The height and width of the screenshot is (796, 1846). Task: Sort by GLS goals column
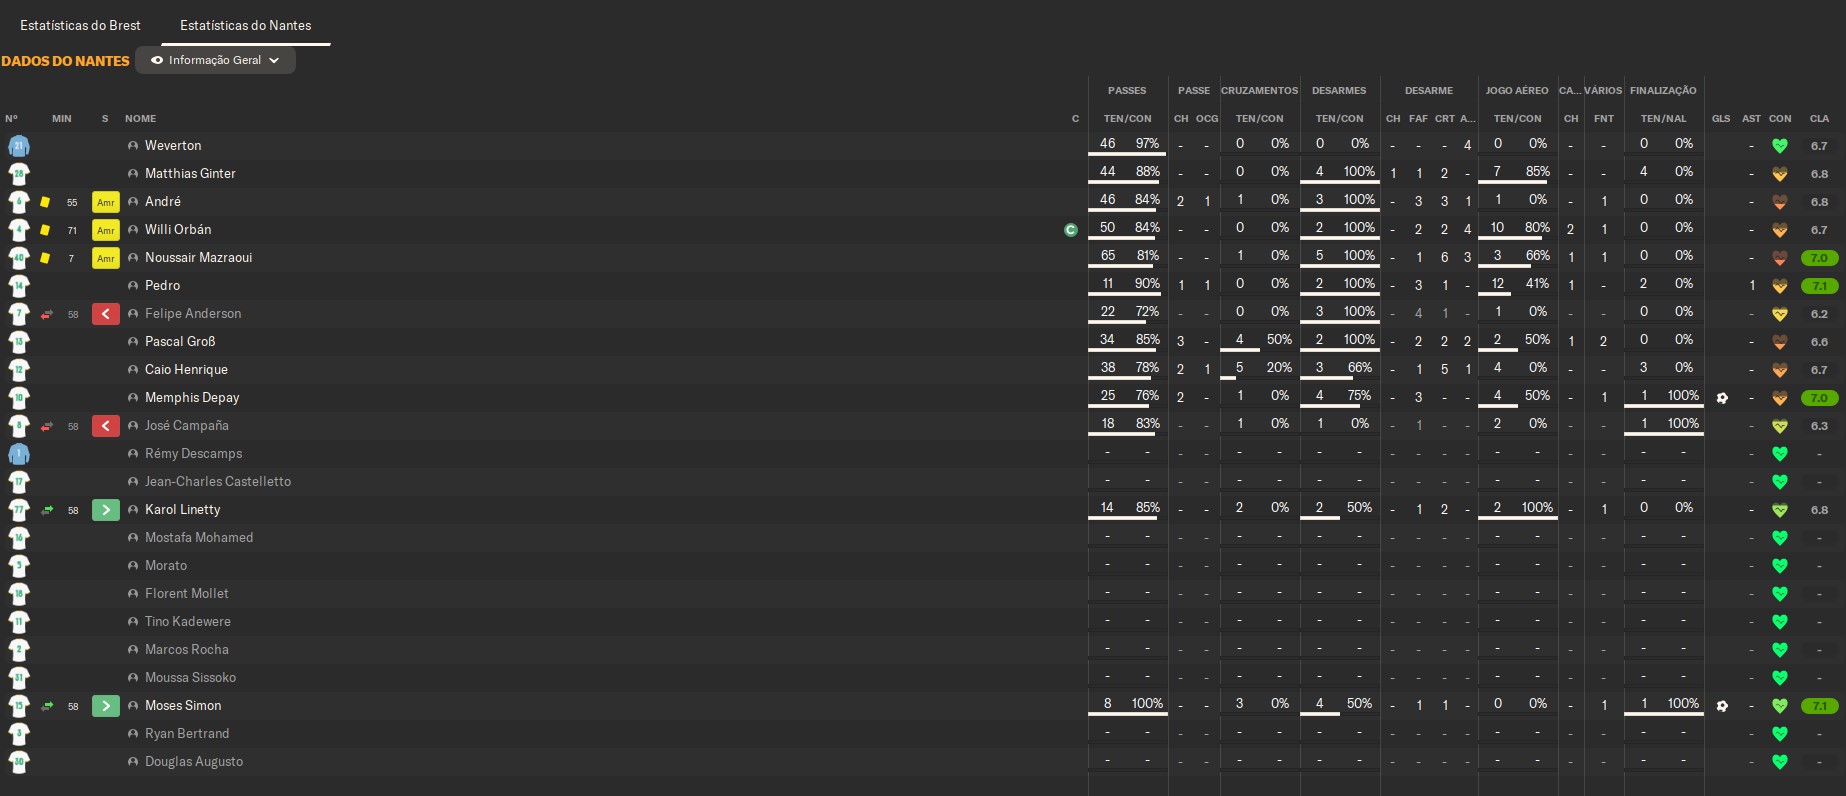[1721, 118]
